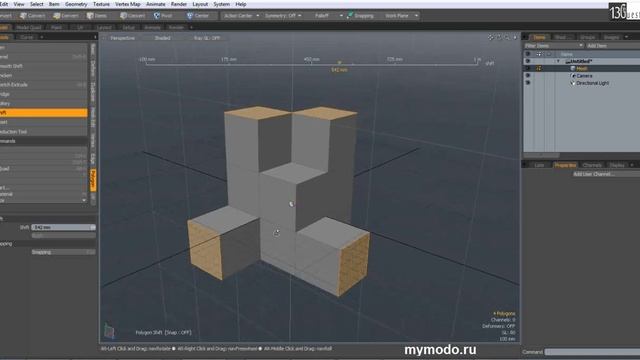Open the System menu
This screenshot has width=640, height=360.
[x=222, y=4]
